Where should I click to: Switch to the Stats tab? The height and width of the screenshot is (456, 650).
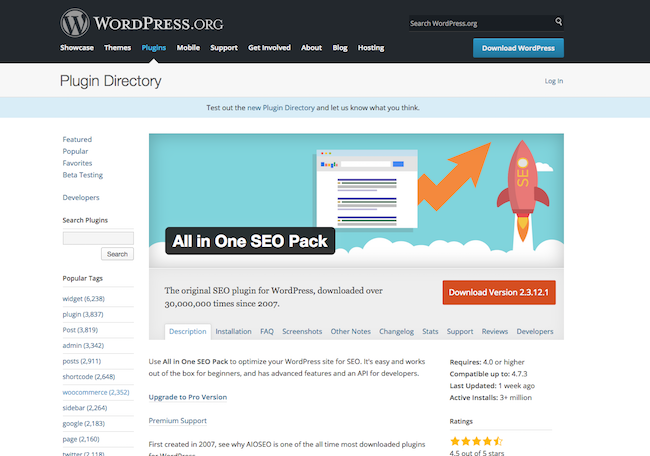[x=430, y=332]
